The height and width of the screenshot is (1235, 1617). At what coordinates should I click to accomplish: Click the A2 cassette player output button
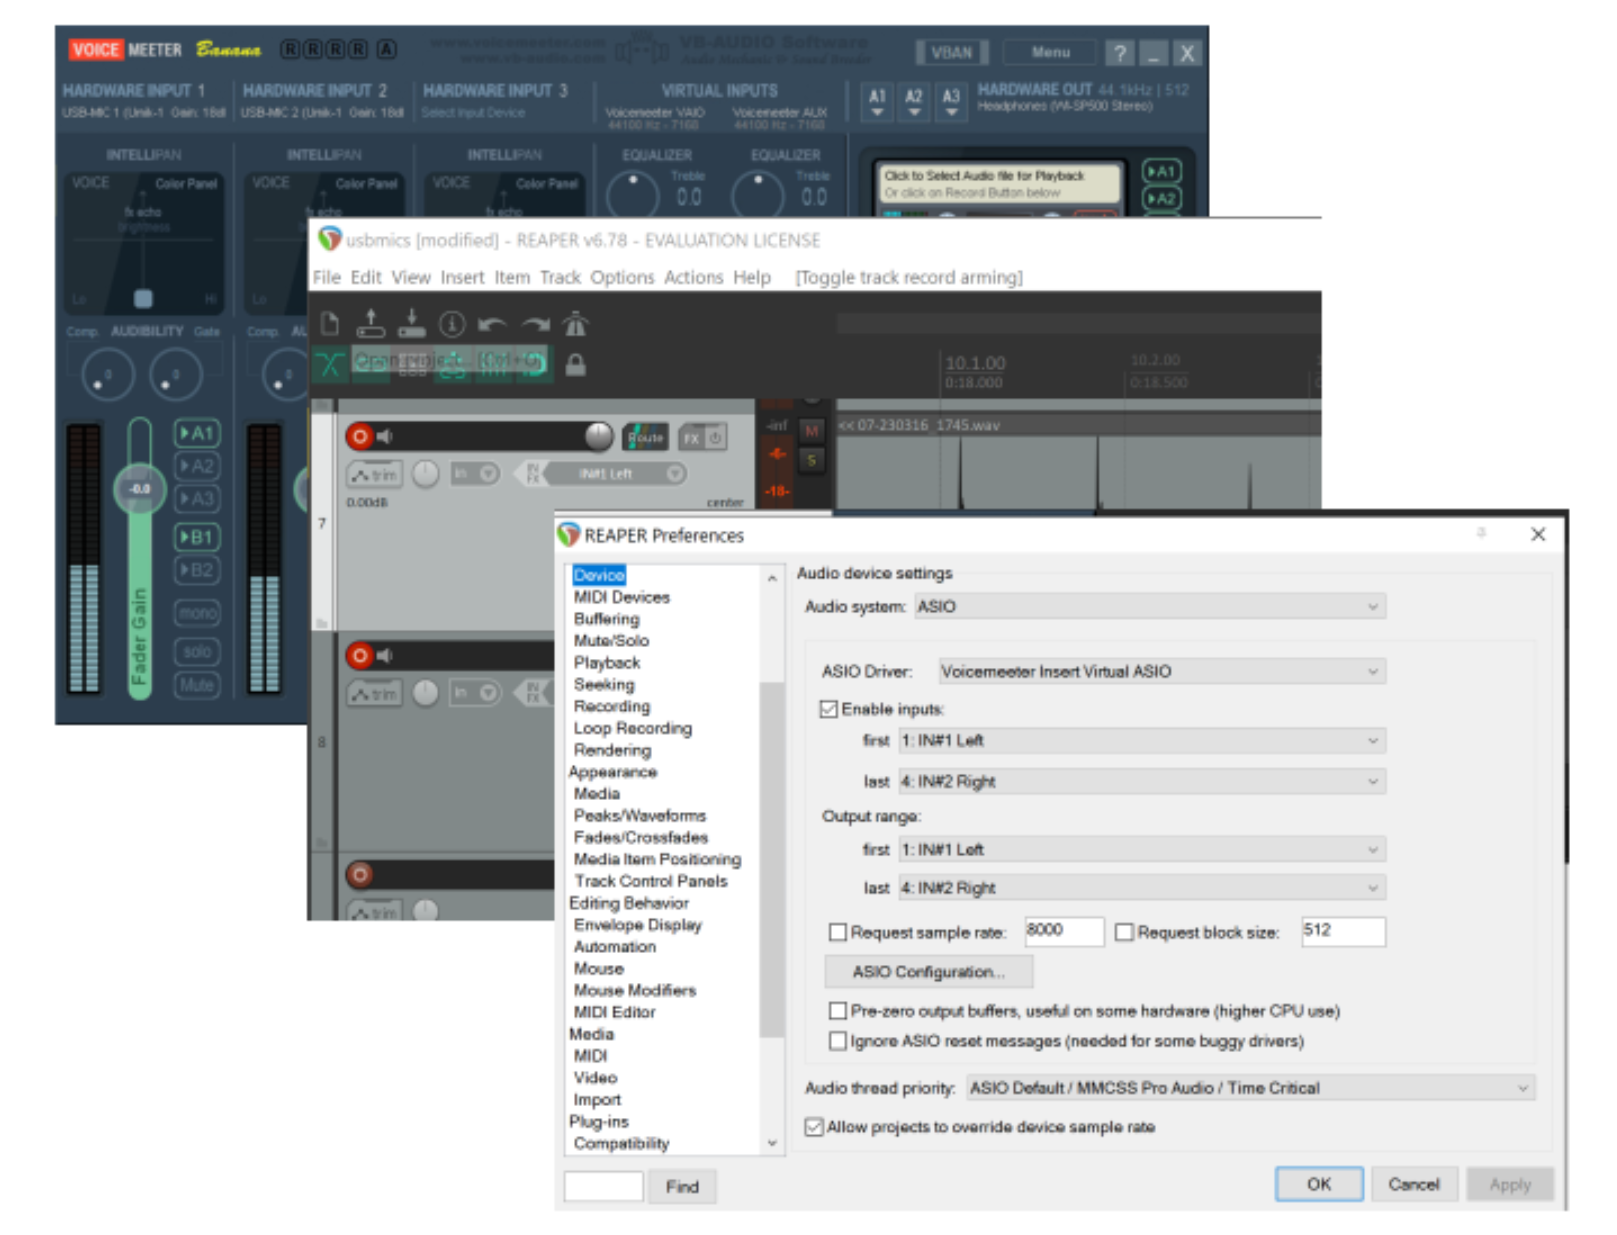tap(1160, 199)
